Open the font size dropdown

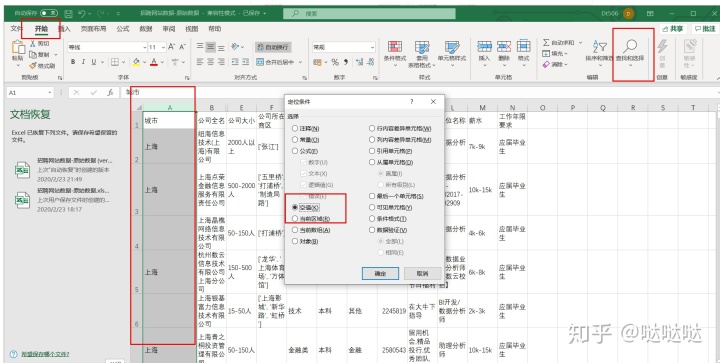(x=163, y=47)
